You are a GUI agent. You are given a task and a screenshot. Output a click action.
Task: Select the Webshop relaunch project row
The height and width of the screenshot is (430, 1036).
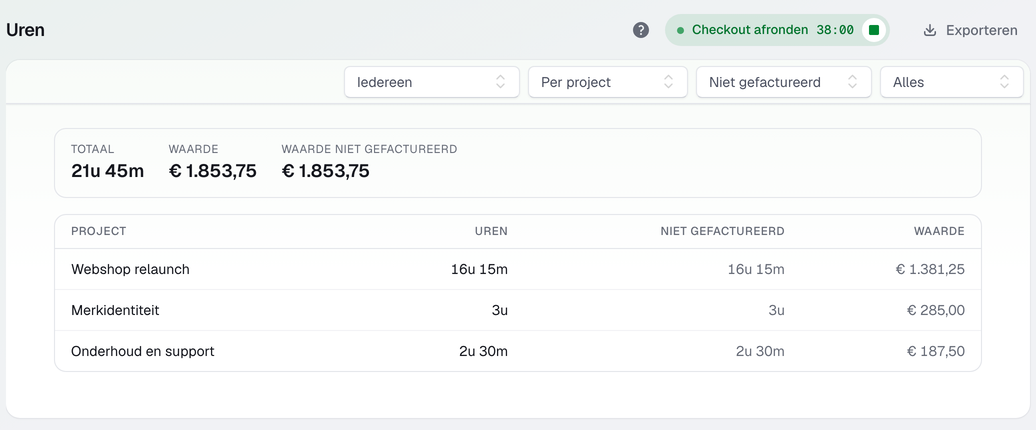tap(518, 269)
